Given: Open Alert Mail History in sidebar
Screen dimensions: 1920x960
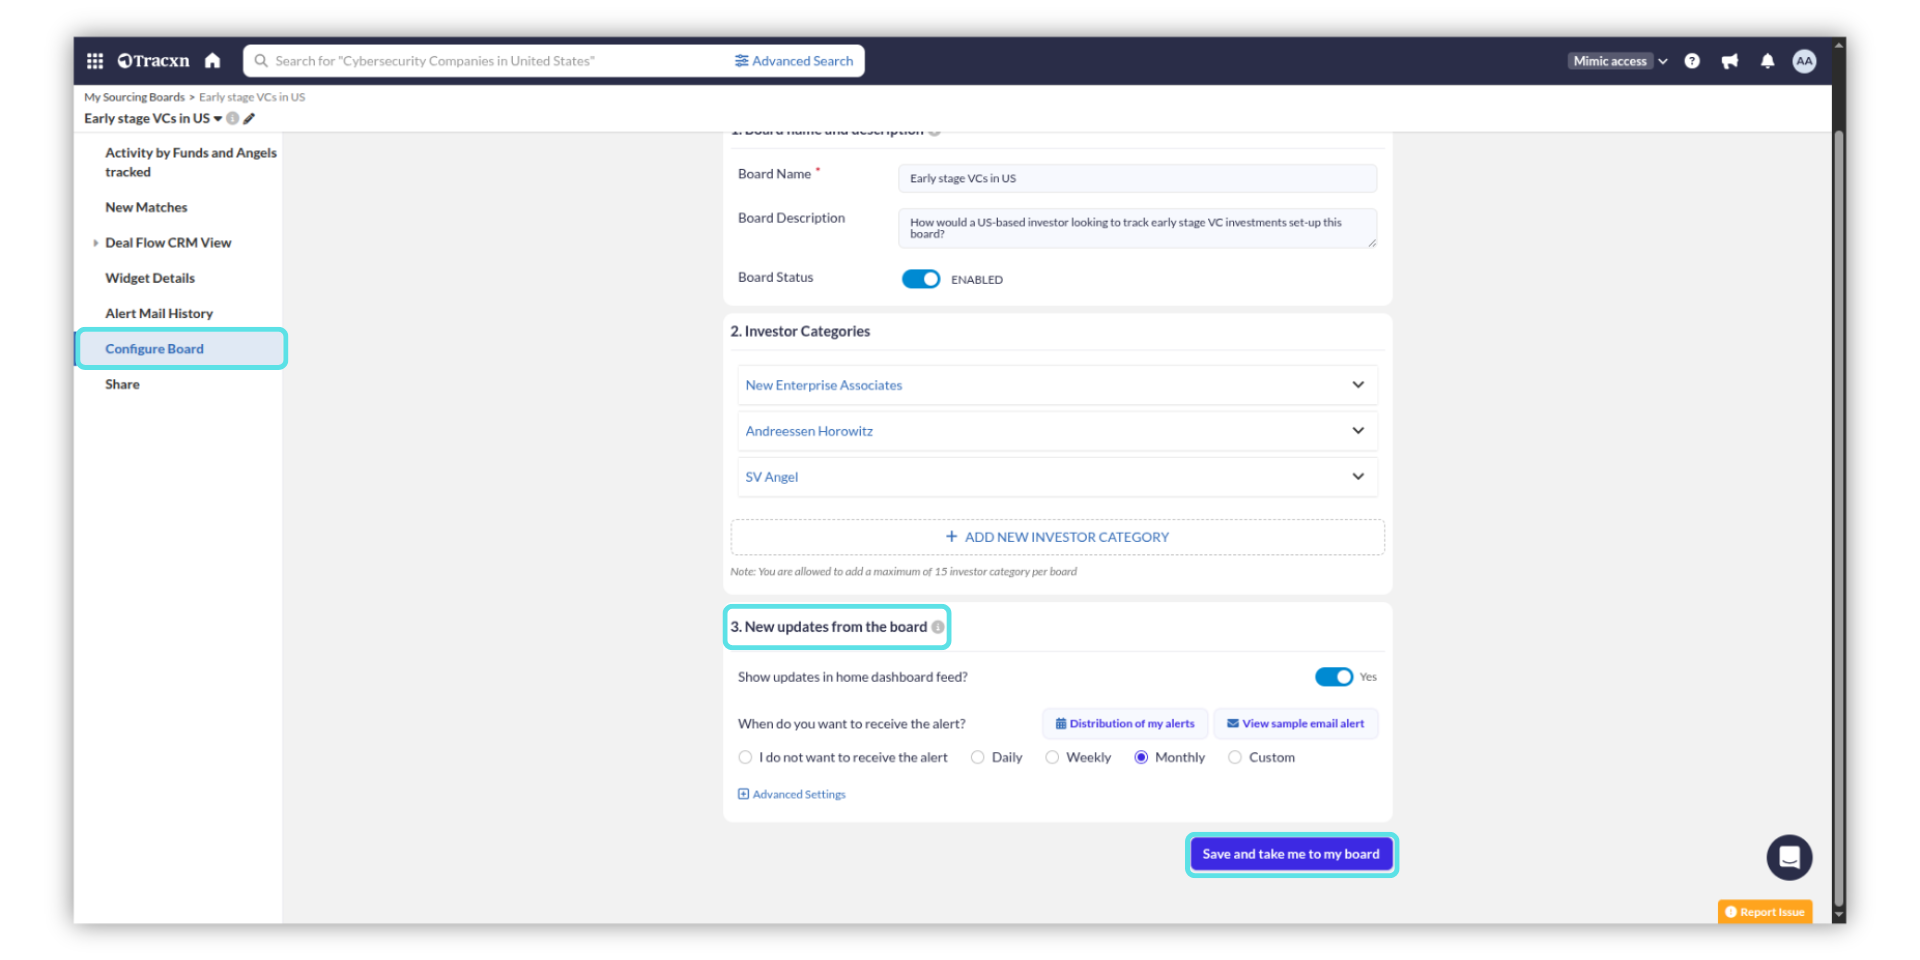Looking at the screenshot, I should [x=159, y=314].
